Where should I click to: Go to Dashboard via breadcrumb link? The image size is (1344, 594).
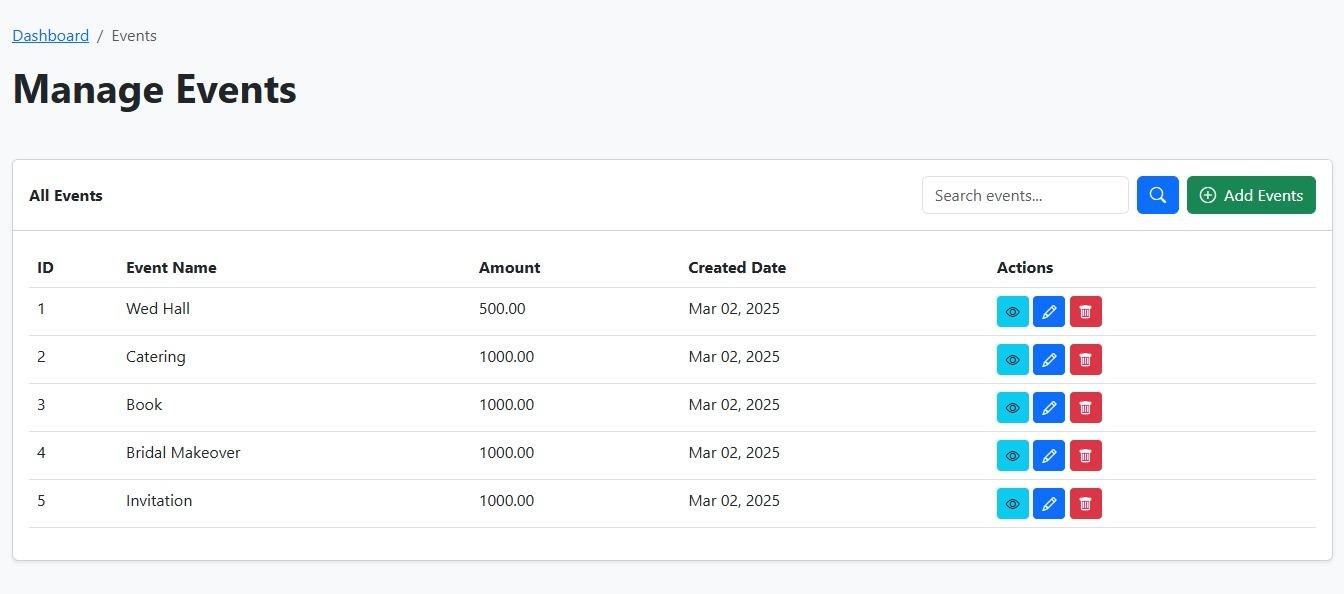pos(50,36)
